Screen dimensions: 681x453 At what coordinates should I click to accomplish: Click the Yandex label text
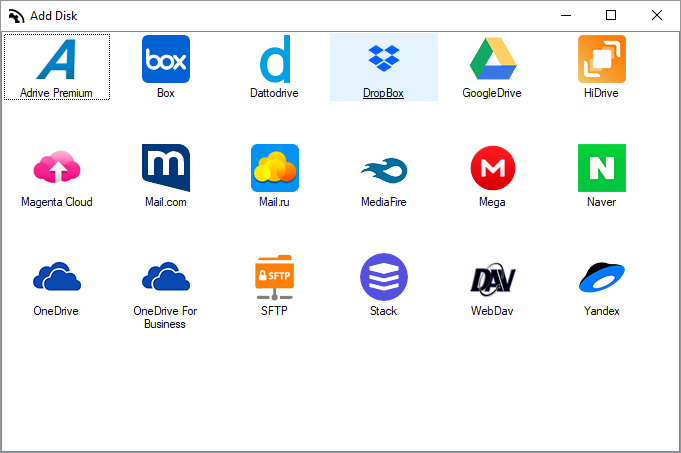pyautogui.click(x=602, y=311)
